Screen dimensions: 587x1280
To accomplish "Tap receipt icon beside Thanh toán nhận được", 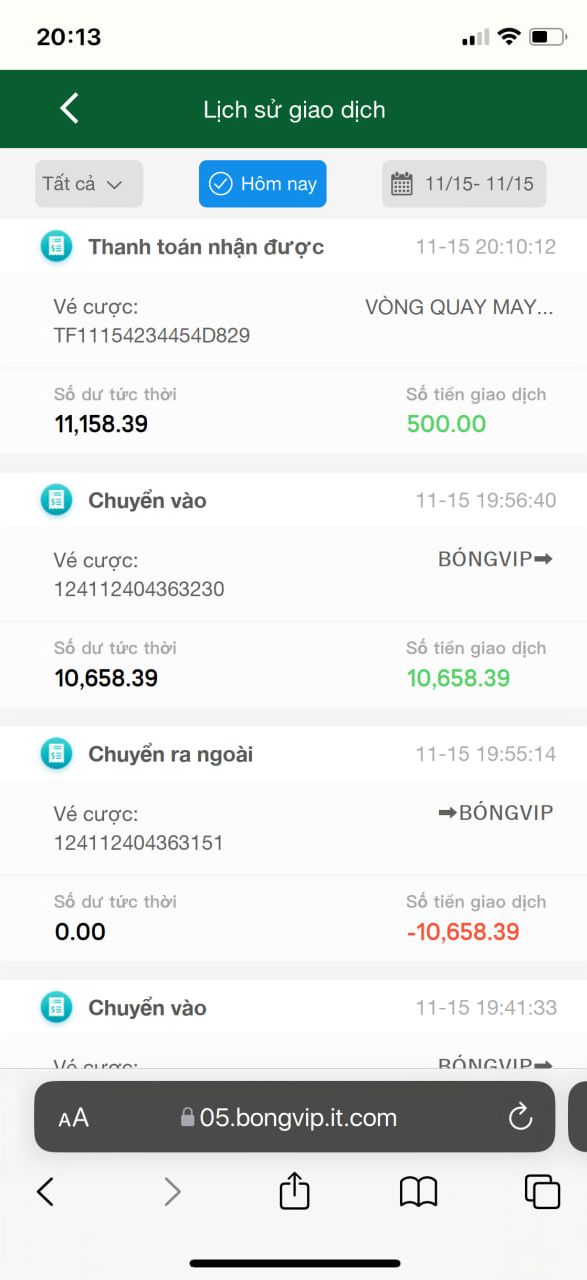I will tap(57, 247).
